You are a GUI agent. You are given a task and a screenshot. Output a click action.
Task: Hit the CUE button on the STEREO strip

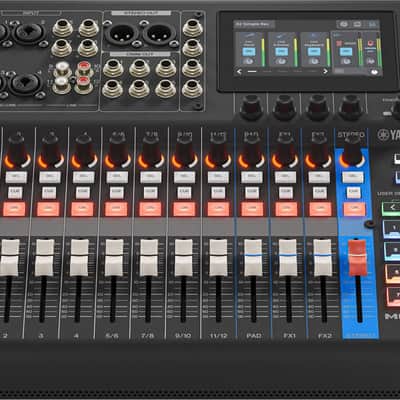(x=353, y=192)
